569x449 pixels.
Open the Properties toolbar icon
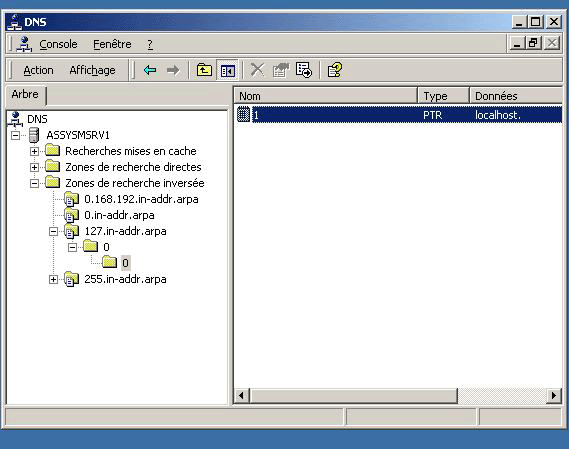click(x=281, y=70)
